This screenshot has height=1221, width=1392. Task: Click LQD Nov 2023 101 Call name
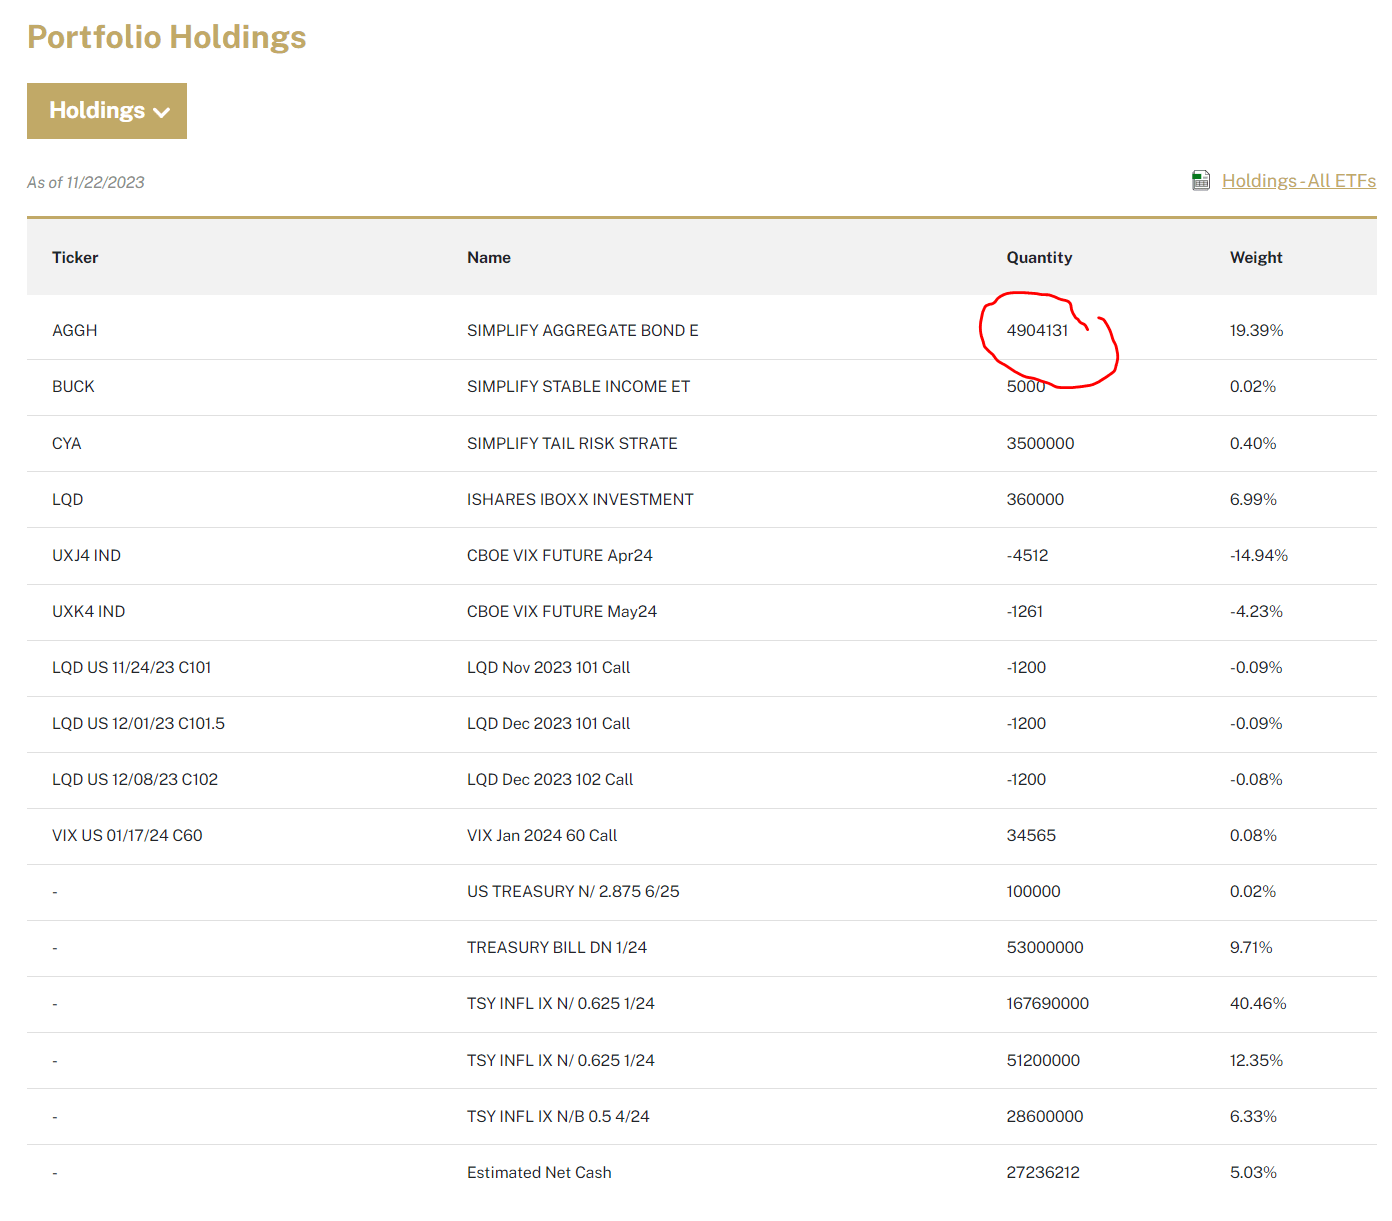[549, 667]
